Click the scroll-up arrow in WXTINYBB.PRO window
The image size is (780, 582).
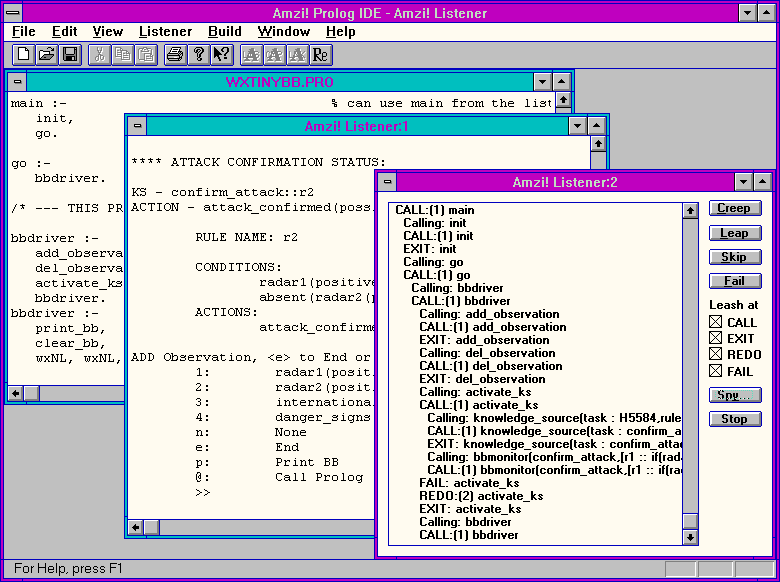563,99
